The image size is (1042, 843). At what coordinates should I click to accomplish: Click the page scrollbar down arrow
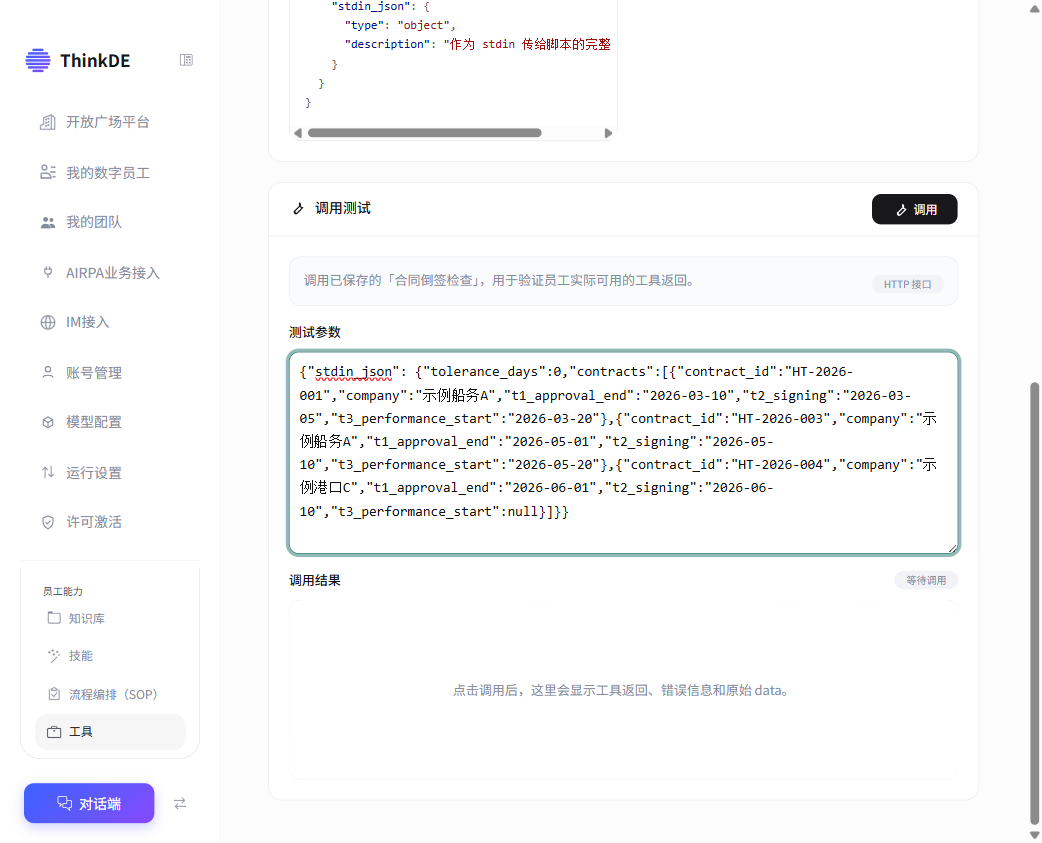click(1035, 835)
